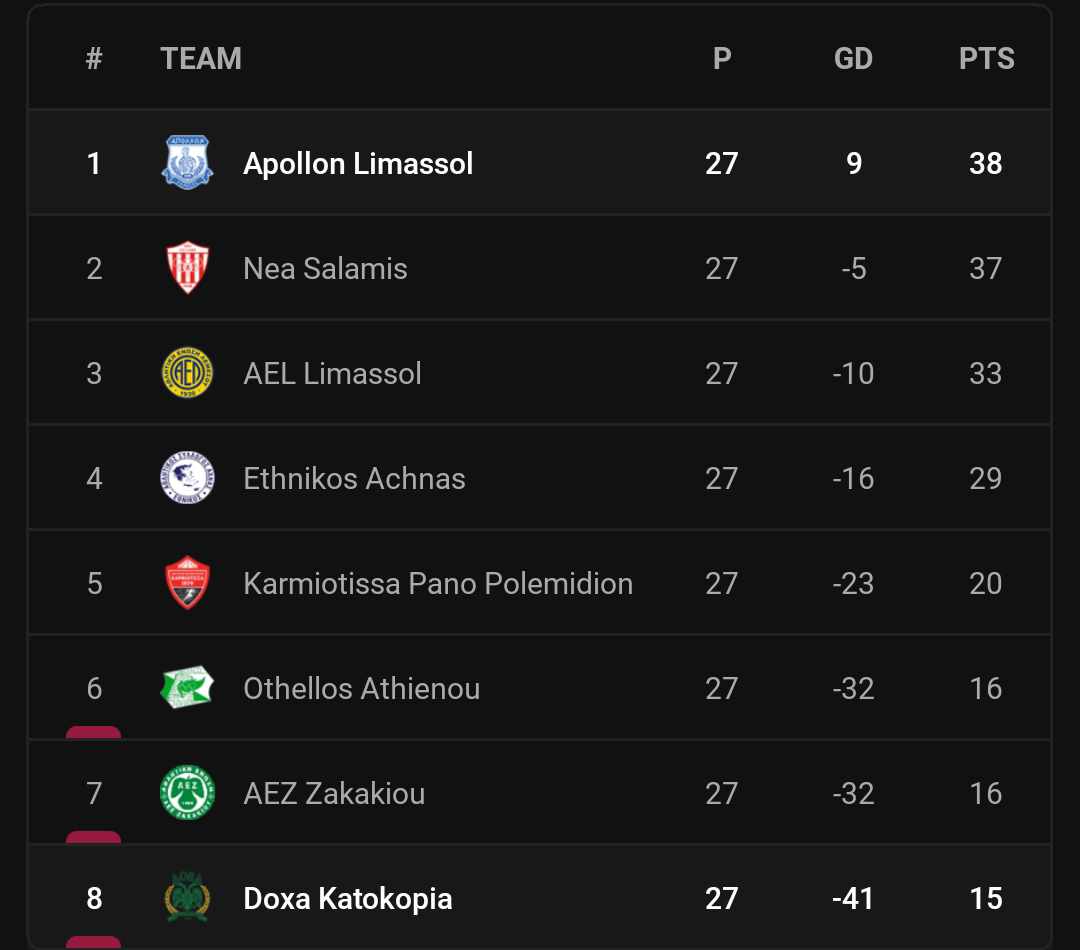Image resolution: width=1080 pixels, height=950 pixels.
Task: Click the AEL Limassol yellow badge
Action: point(187,373)
